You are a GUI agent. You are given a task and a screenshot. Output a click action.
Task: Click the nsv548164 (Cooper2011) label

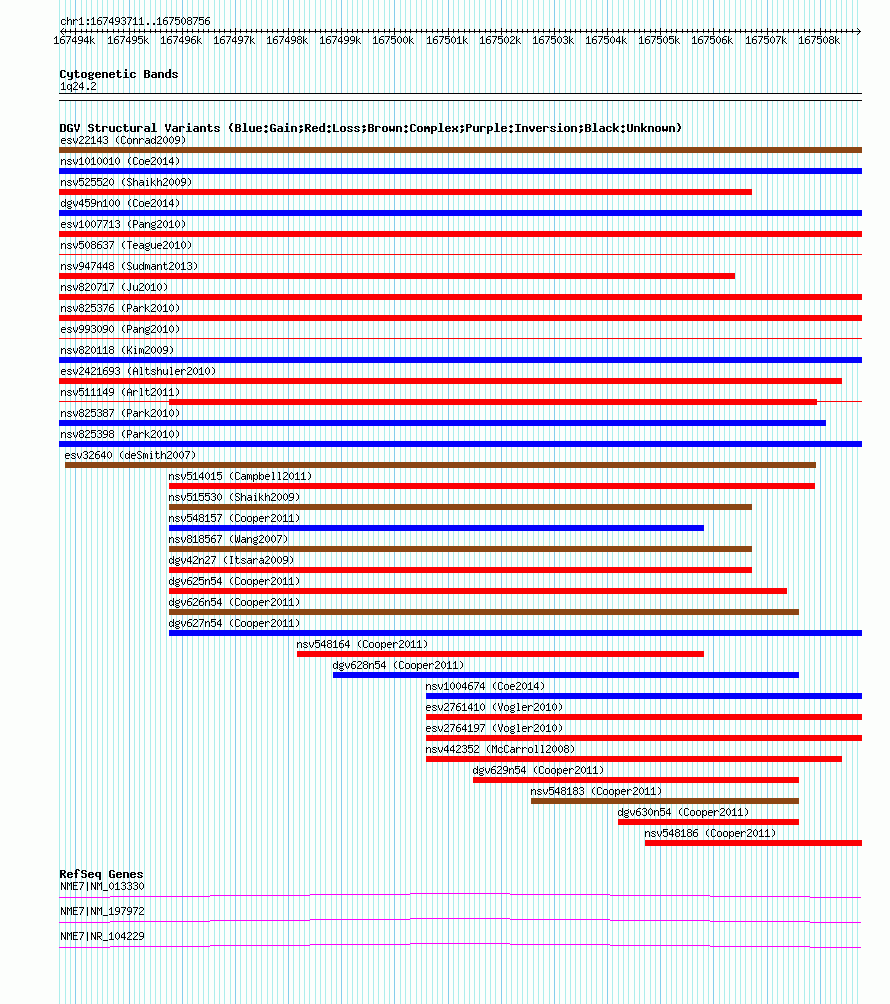point(362,644)
